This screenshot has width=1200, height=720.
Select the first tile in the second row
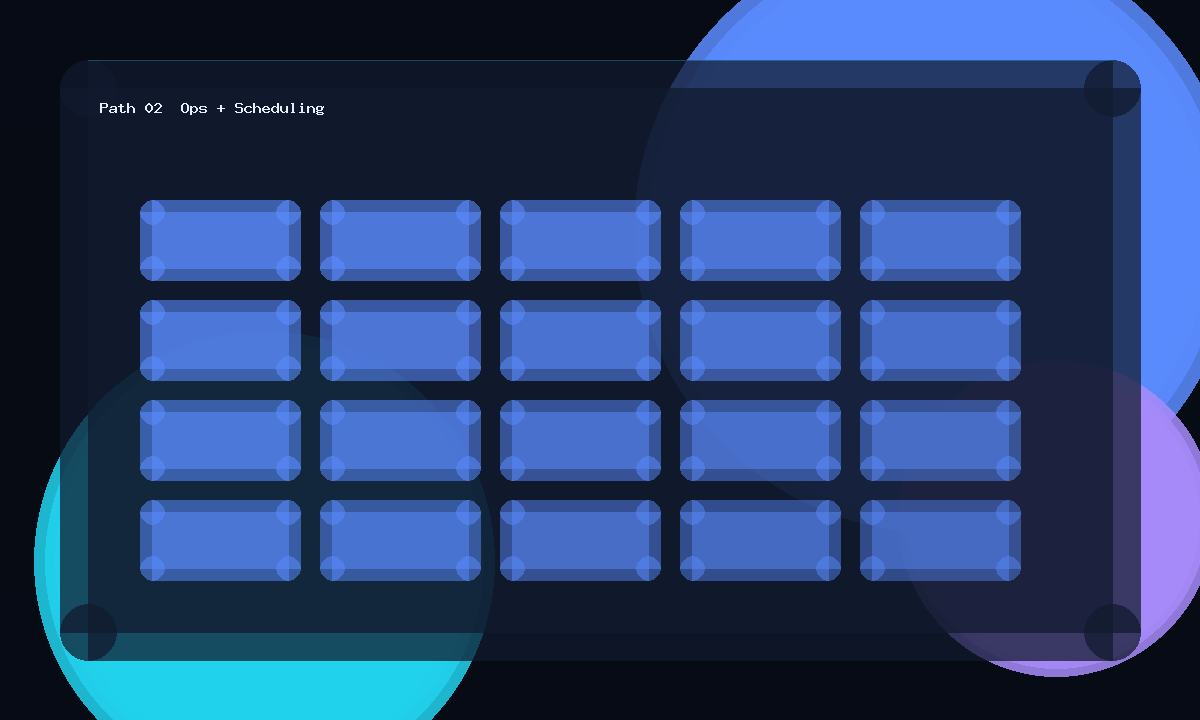[220, 340]
